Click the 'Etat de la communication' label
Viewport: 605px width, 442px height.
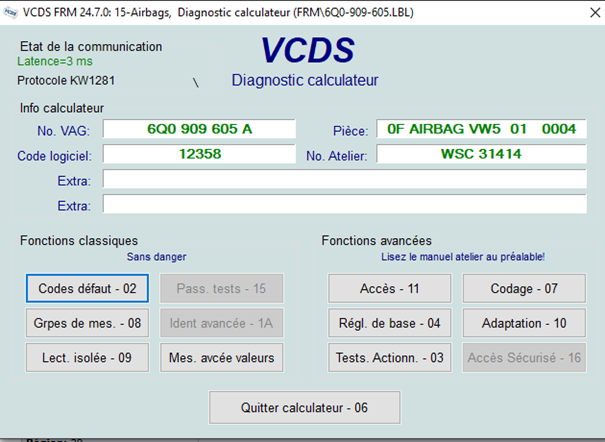click(x=91, y=46)
